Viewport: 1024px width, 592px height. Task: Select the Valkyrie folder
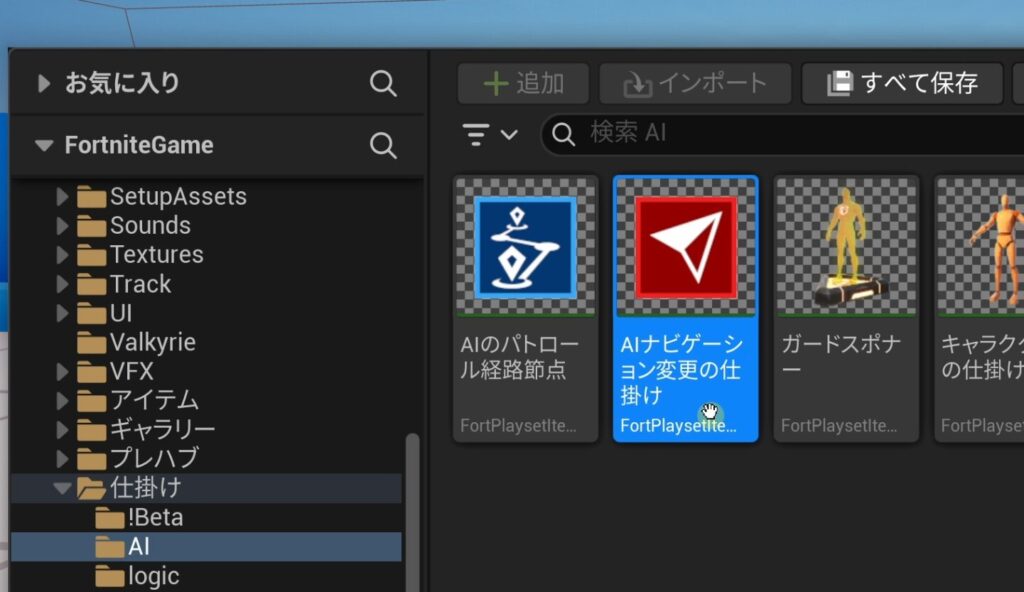(152, 343)
